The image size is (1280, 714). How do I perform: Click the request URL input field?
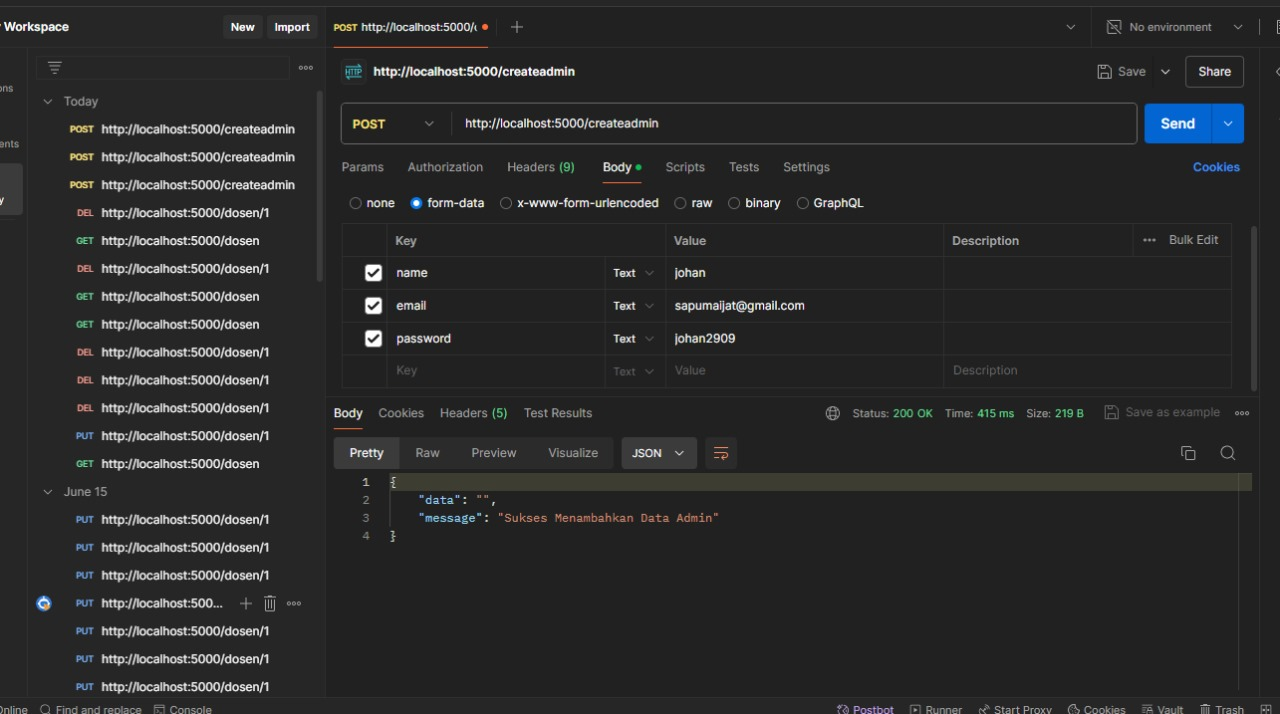click(x=794, y=124)
